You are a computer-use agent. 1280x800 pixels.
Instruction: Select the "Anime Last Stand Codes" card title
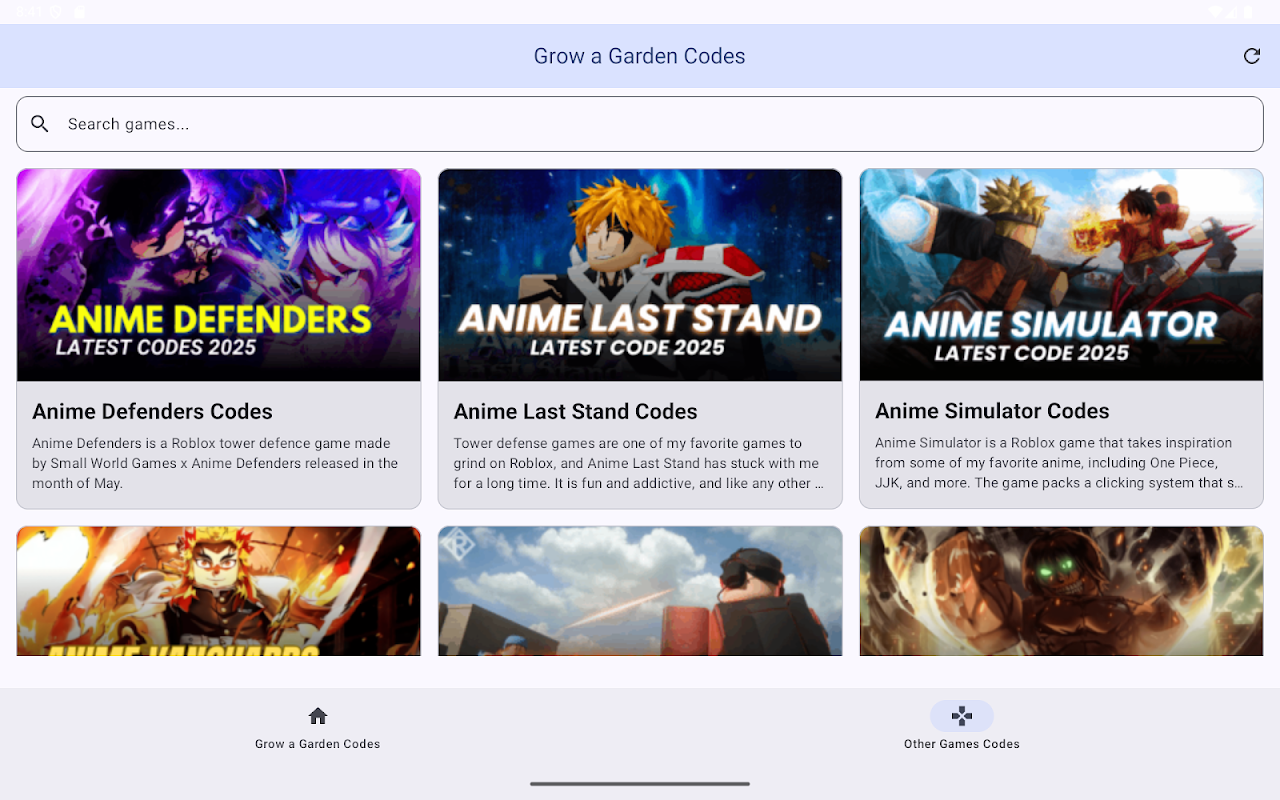point(576,411)
